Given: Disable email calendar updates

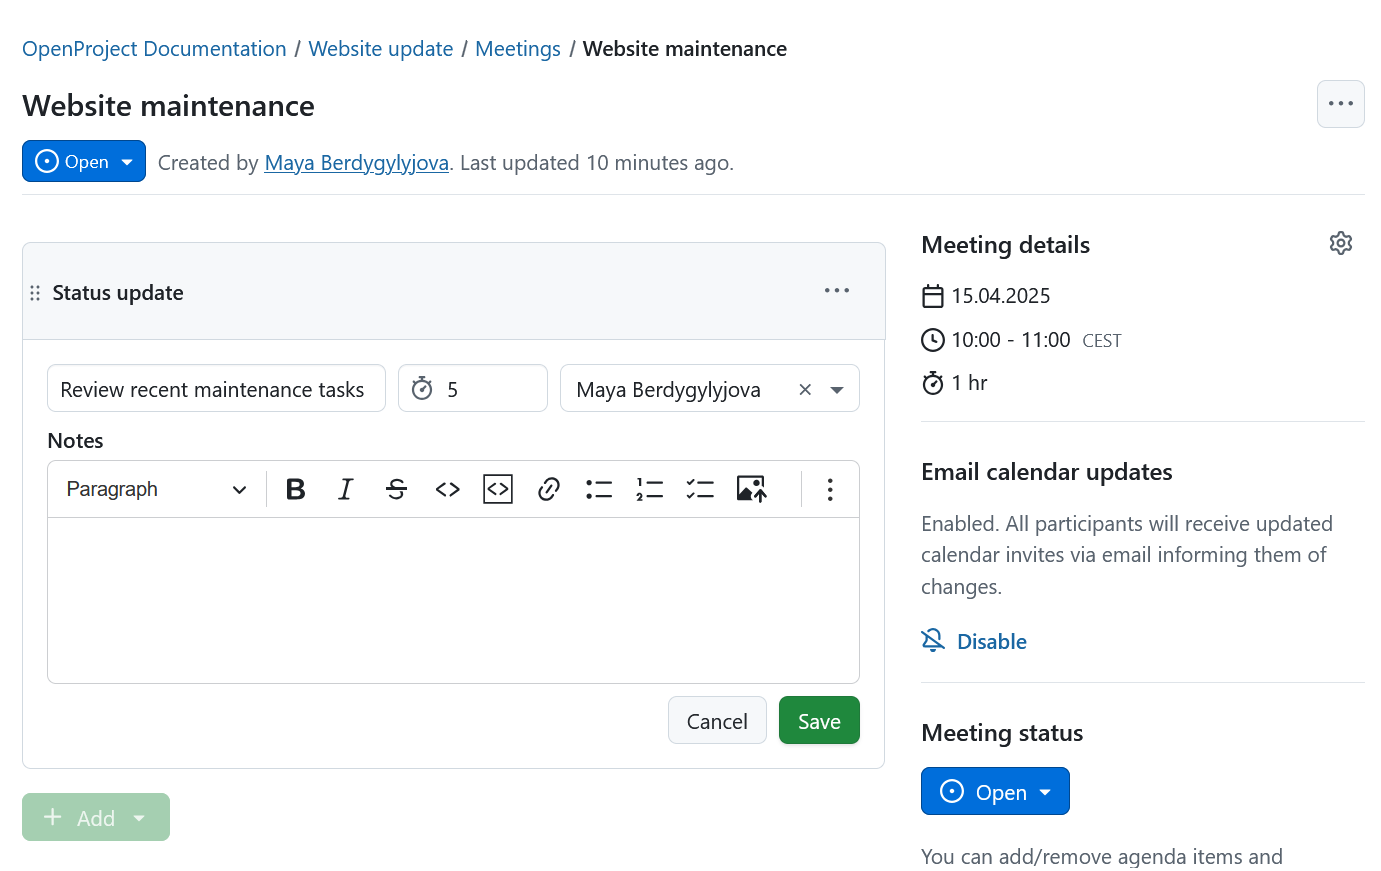Looking at the screenshot, I should pos(990,641).
